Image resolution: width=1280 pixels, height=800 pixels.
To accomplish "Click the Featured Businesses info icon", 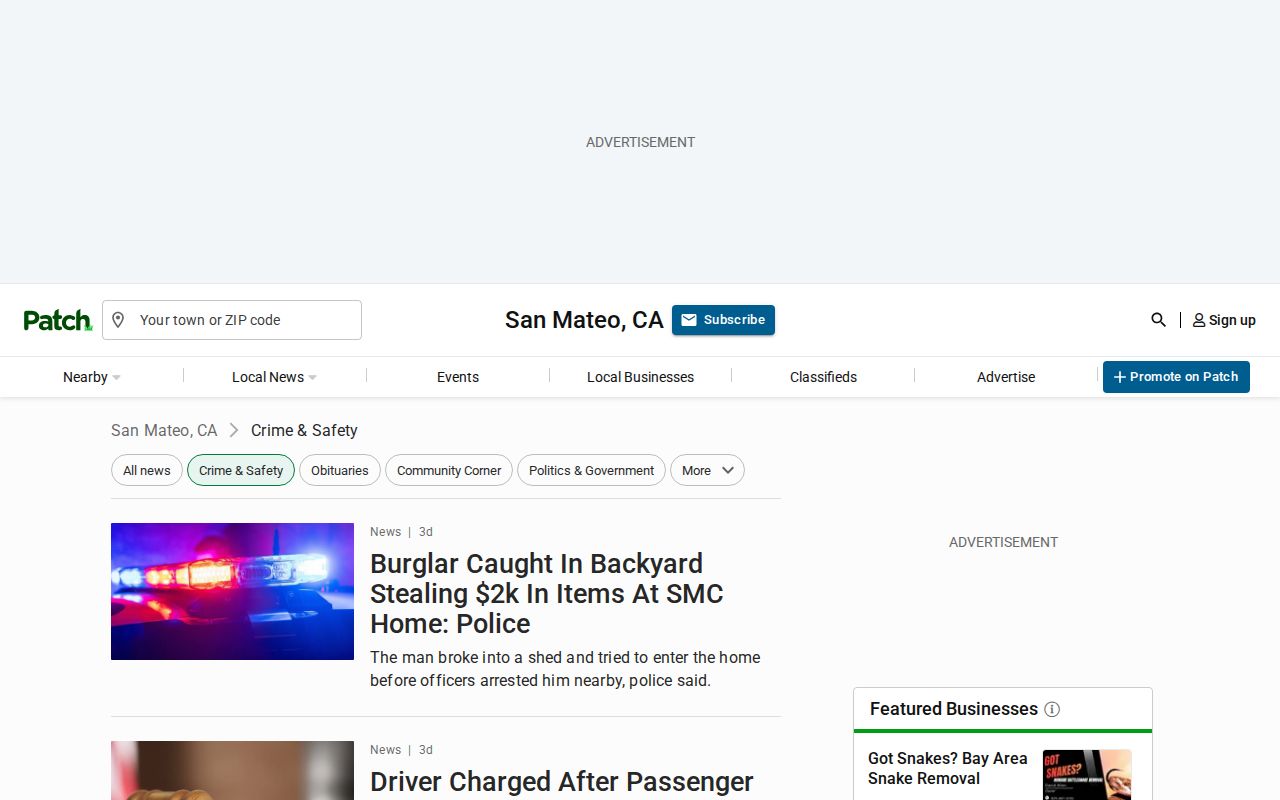I will [1052, 709].
